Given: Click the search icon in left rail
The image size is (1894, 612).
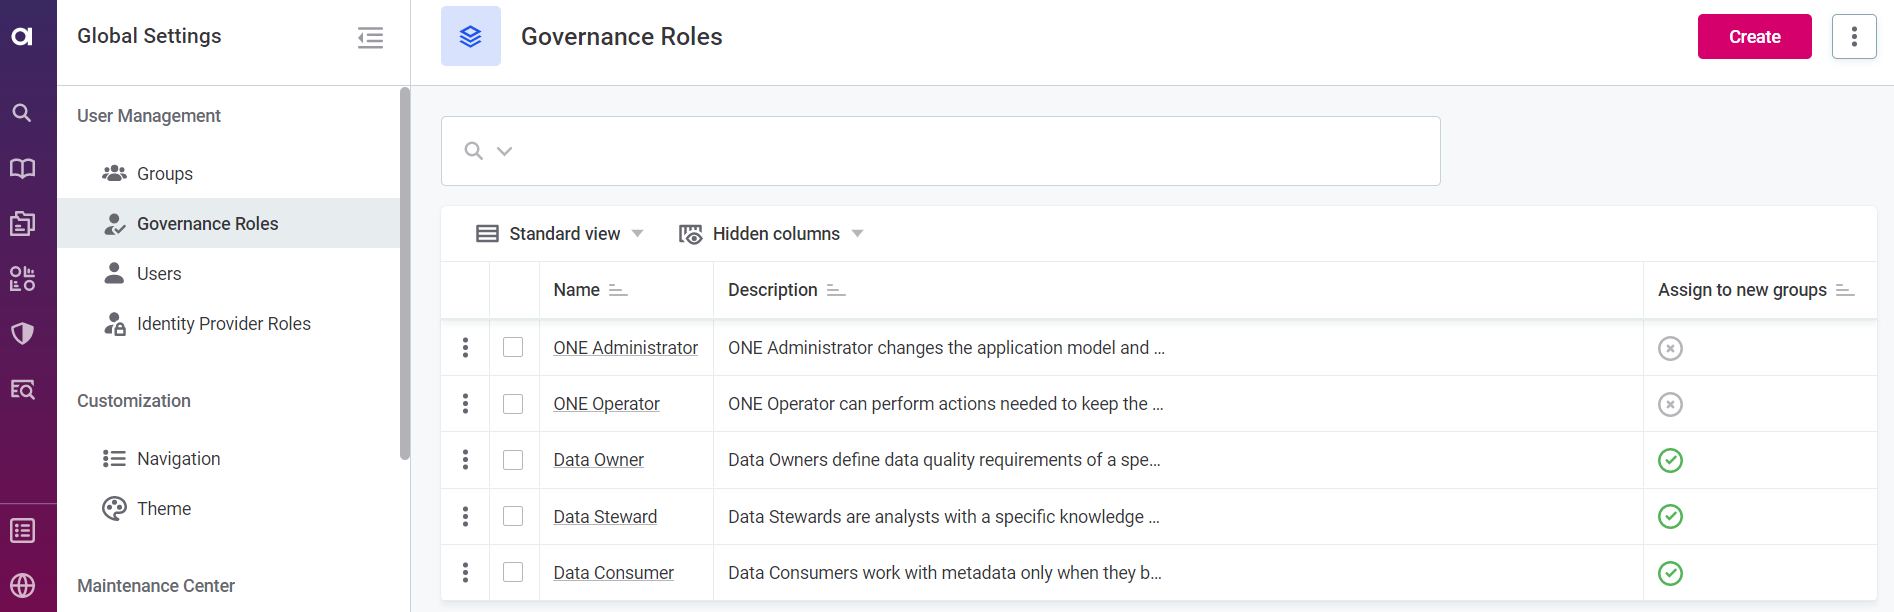Looking at the screenshot, I should (x=22, y=113).
